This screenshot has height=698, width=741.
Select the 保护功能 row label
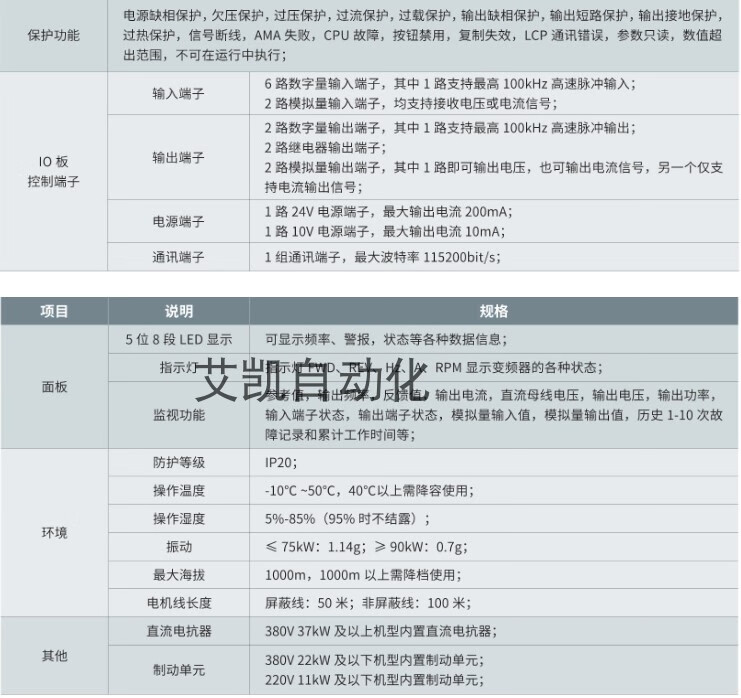click(x=54, y=35)
